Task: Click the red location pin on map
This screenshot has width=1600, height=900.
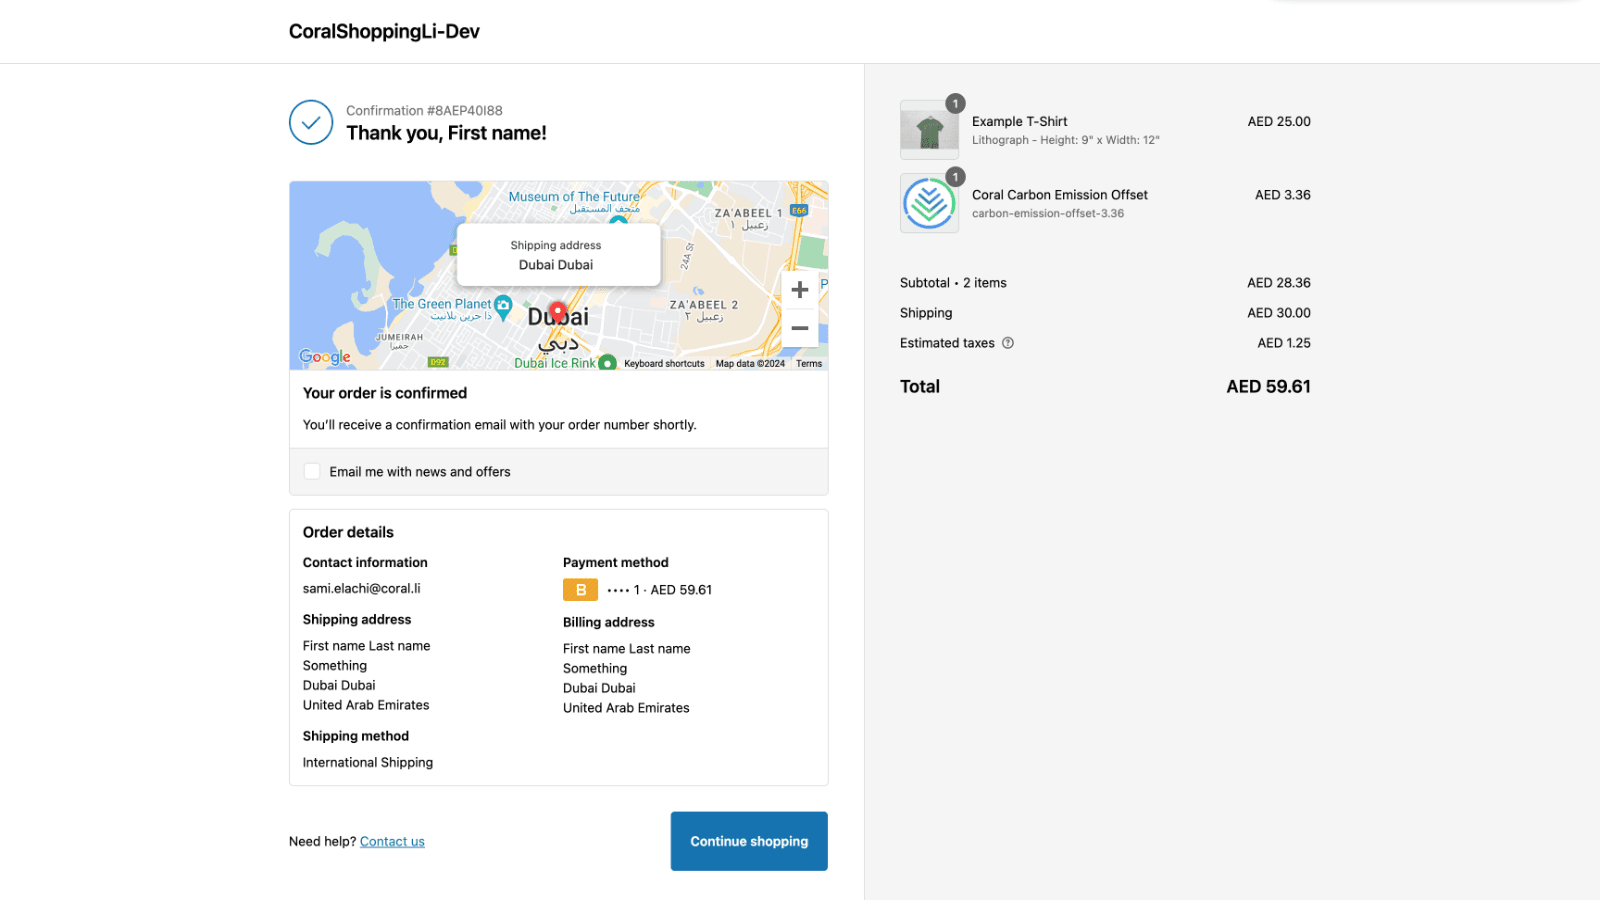Action: click(558, 312)
